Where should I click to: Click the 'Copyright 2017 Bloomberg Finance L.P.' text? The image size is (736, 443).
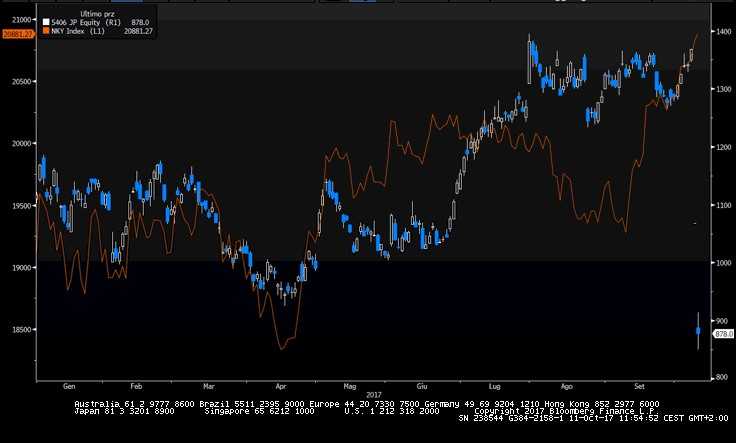[566, 411]
